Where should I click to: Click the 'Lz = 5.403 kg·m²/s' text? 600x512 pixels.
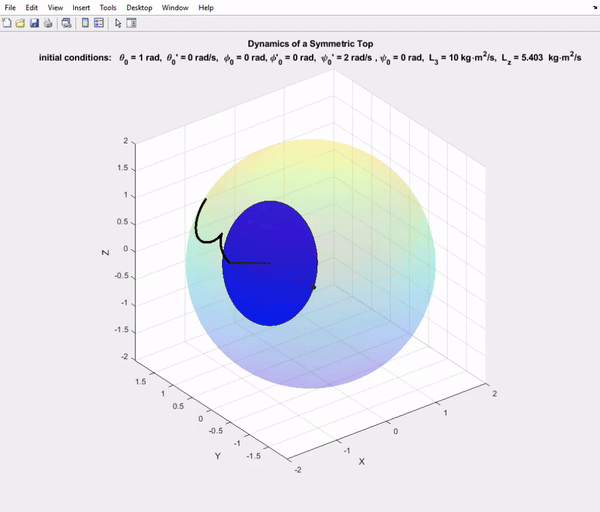point(541,58)
